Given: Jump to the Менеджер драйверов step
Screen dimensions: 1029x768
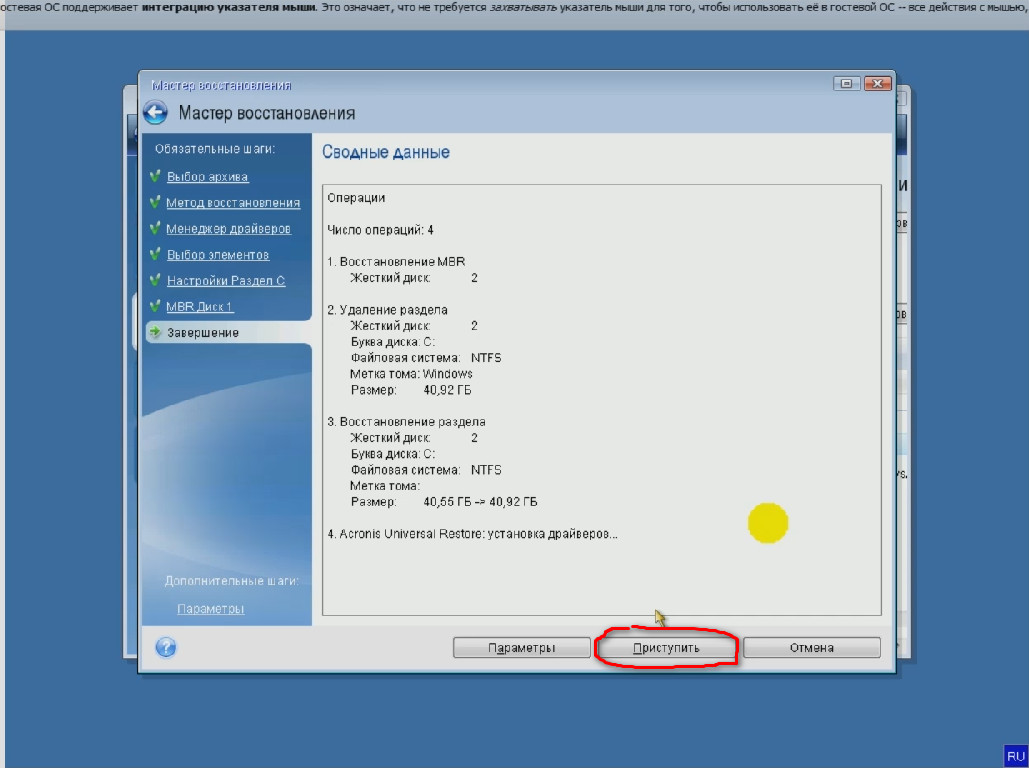Looking at the screenshot, I should 228,229.
